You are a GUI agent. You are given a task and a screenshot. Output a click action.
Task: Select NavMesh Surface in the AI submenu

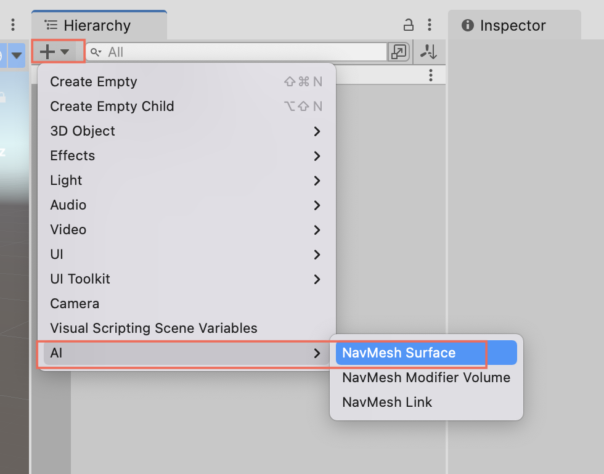[398, 353]
